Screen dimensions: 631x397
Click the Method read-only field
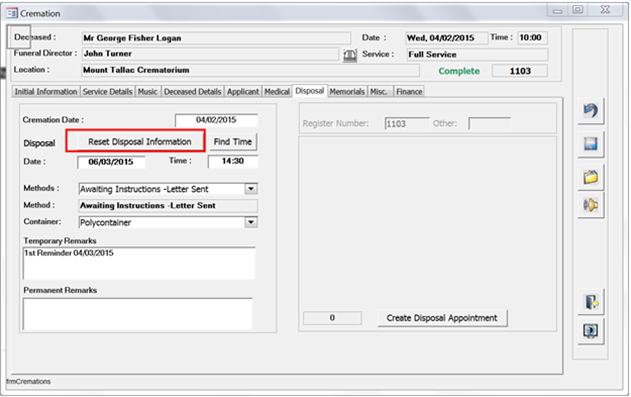(x=168, y=206)
